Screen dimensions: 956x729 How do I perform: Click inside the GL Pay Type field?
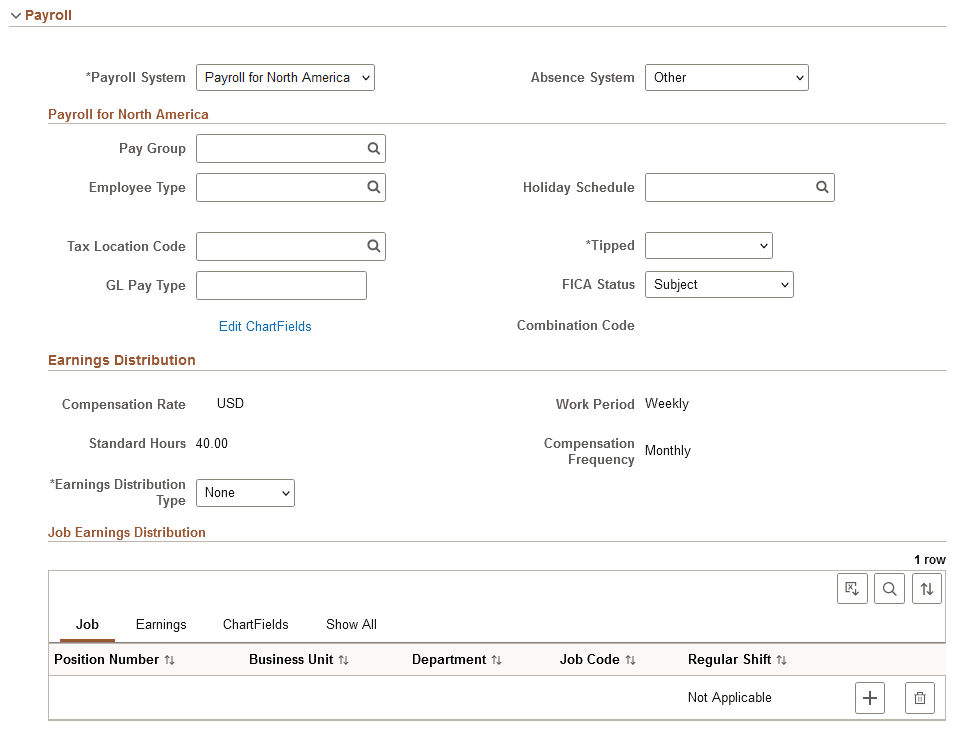(x=281, y=285)
